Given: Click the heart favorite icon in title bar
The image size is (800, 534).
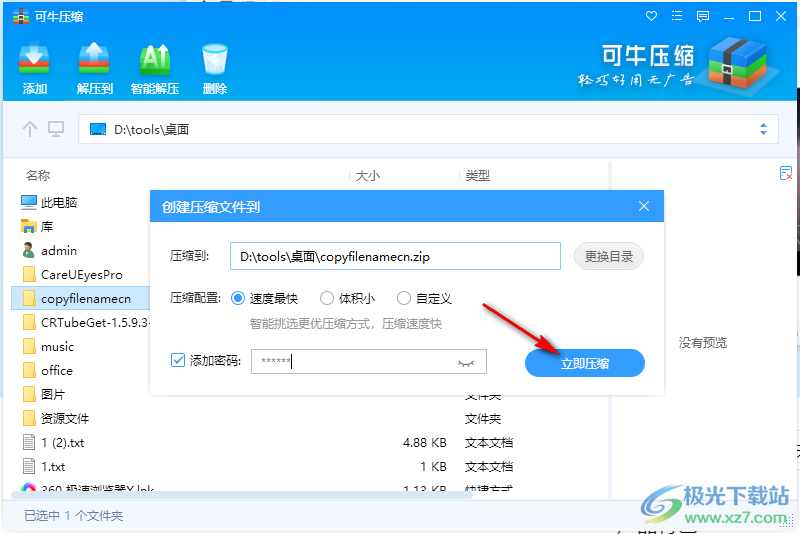Looking at the screenshot, I should (651, 16).
